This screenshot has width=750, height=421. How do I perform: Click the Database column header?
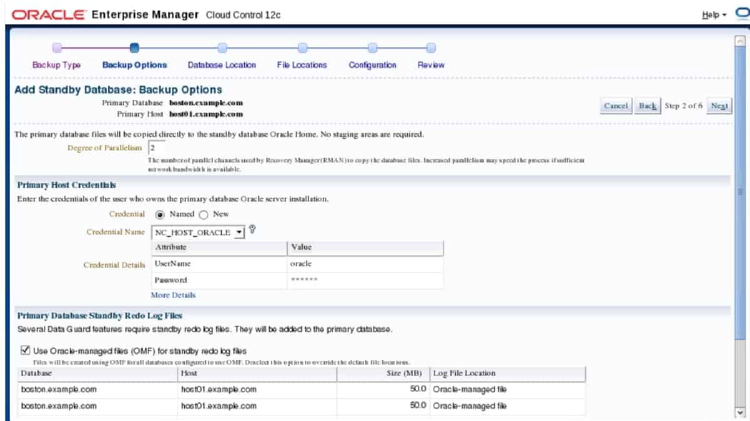tap(98, 374)
